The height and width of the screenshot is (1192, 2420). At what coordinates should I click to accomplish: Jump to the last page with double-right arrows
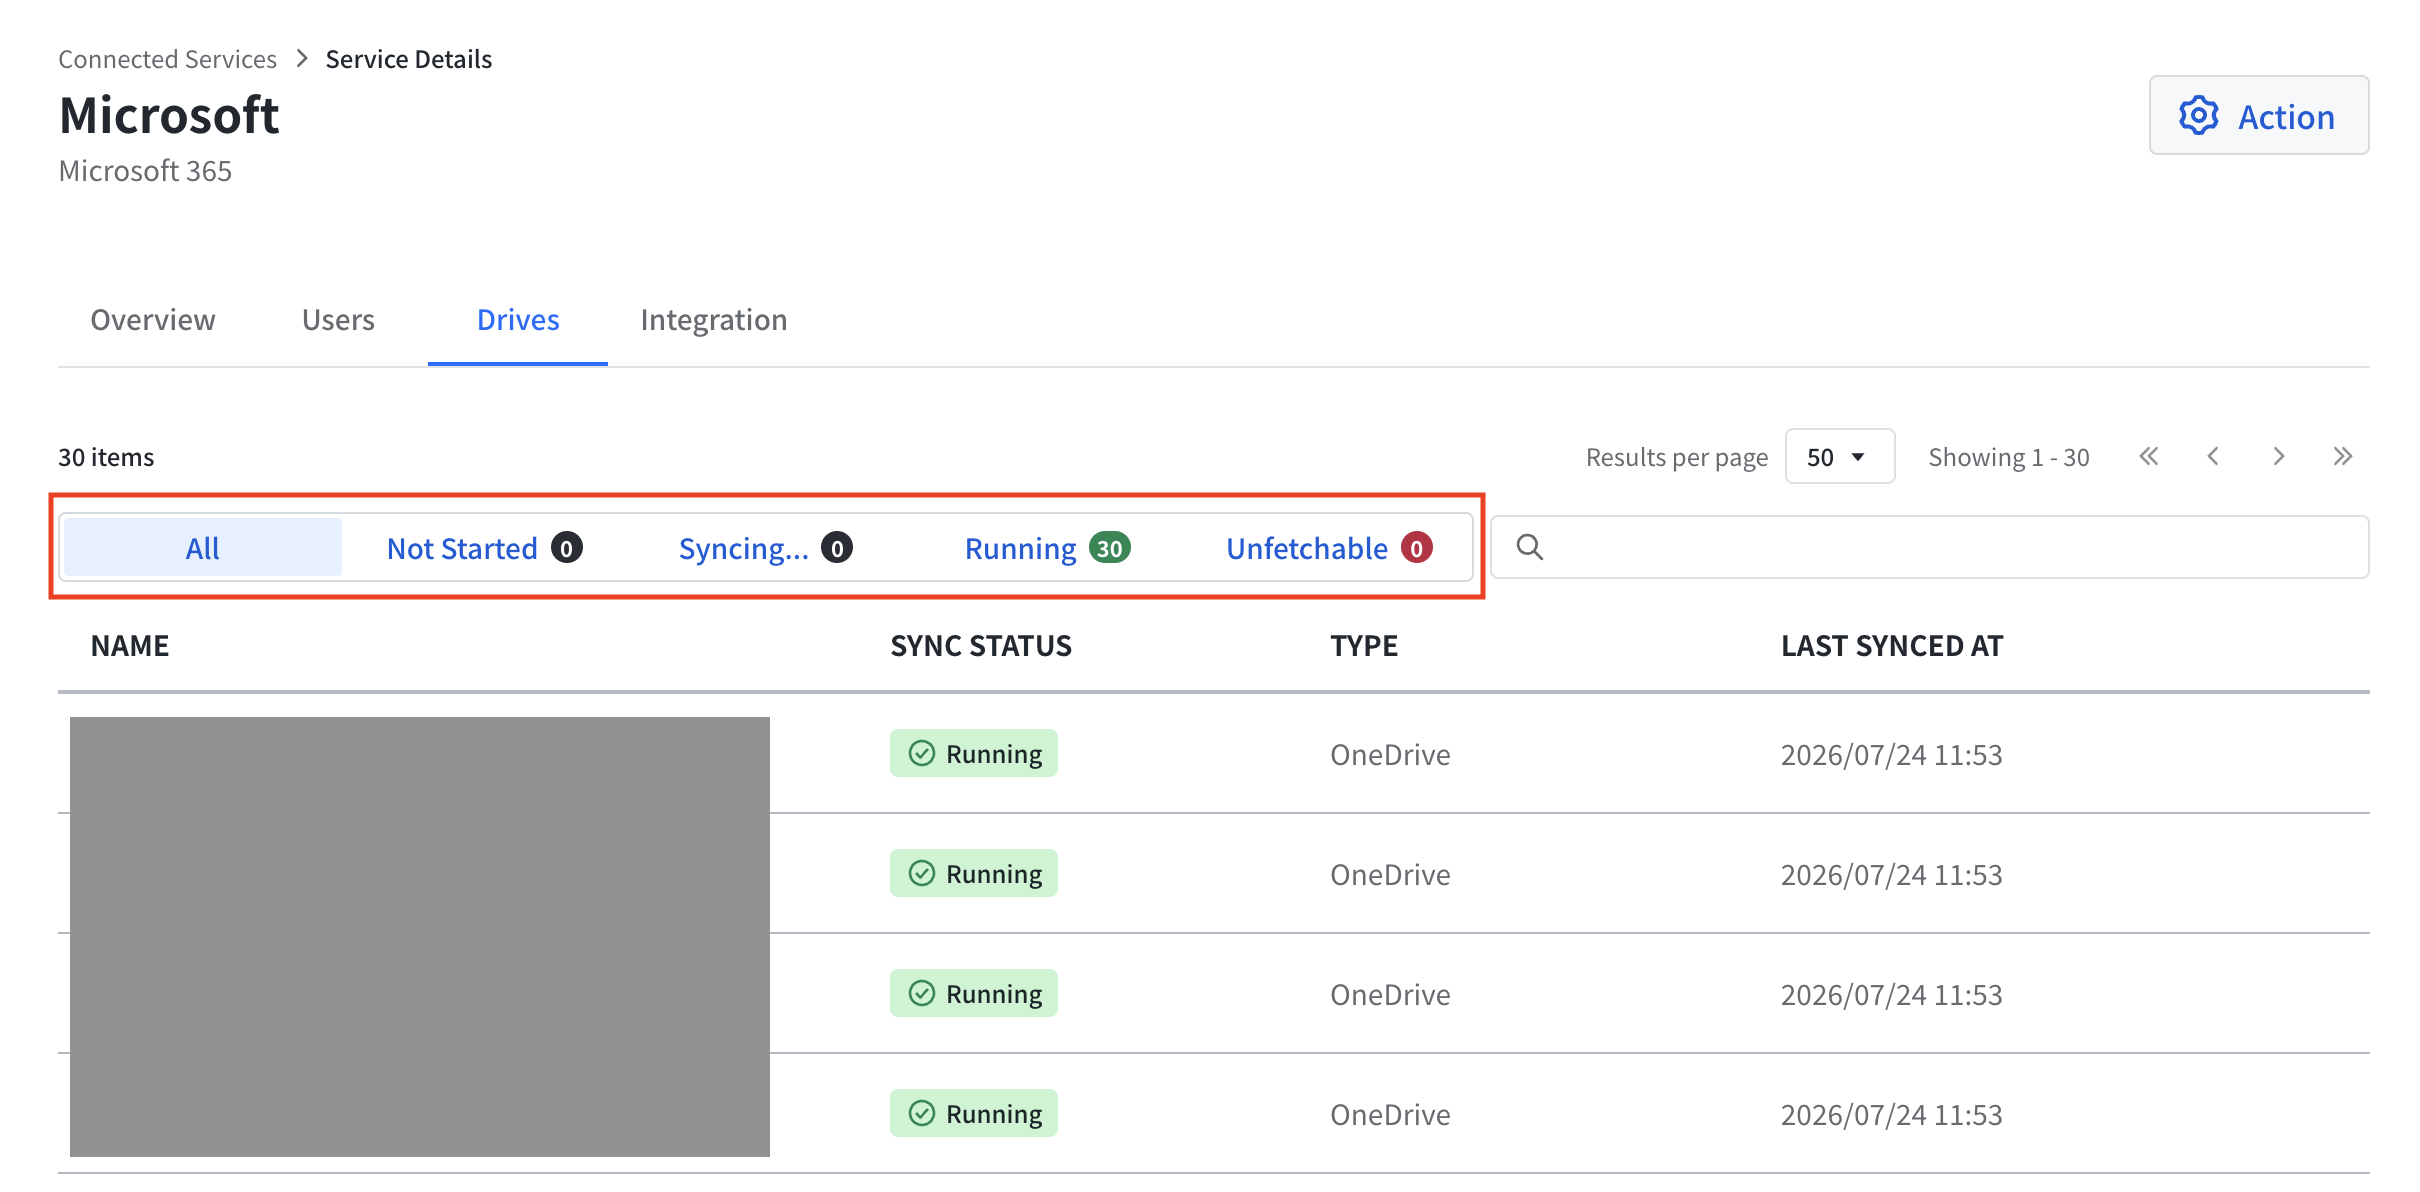(x=2342, y=457)
